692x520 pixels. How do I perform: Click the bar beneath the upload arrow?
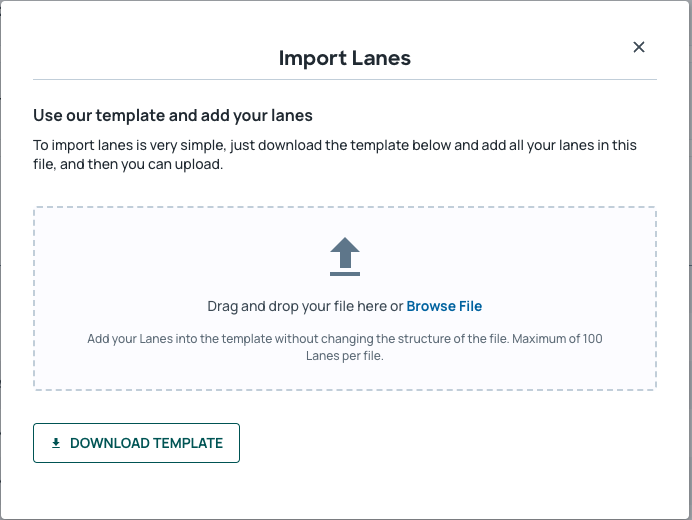tap(345, 274)
